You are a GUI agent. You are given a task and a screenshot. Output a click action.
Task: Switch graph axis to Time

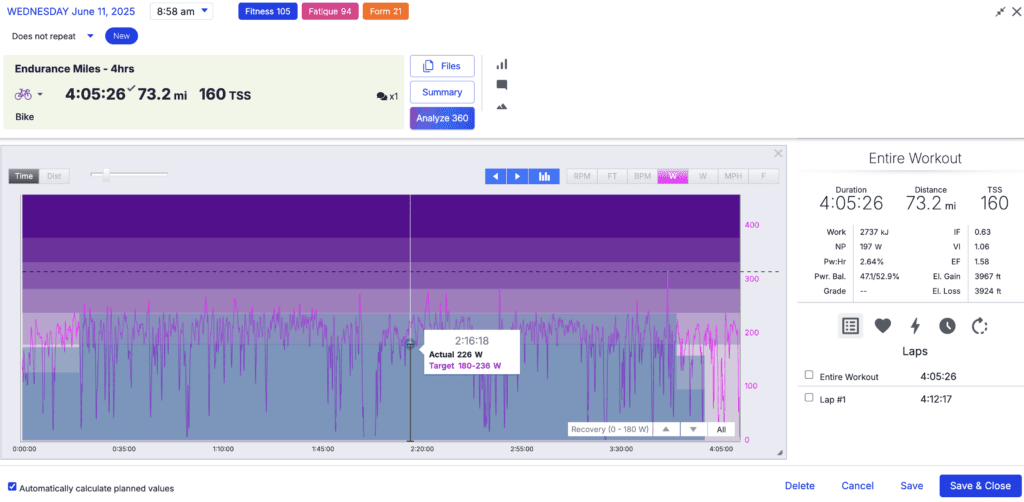pos(24,176)
